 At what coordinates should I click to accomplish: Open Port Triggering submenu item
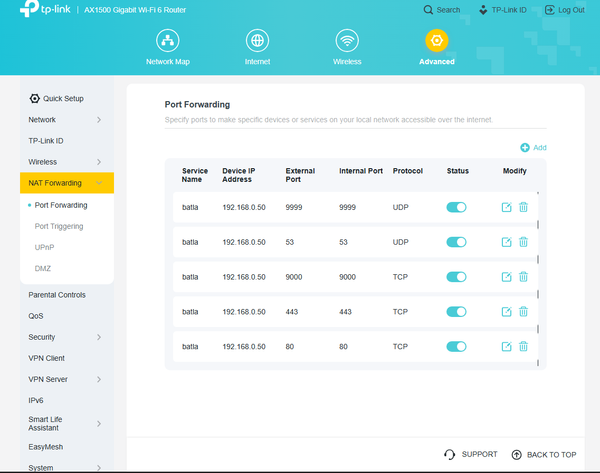click(59, 226)
